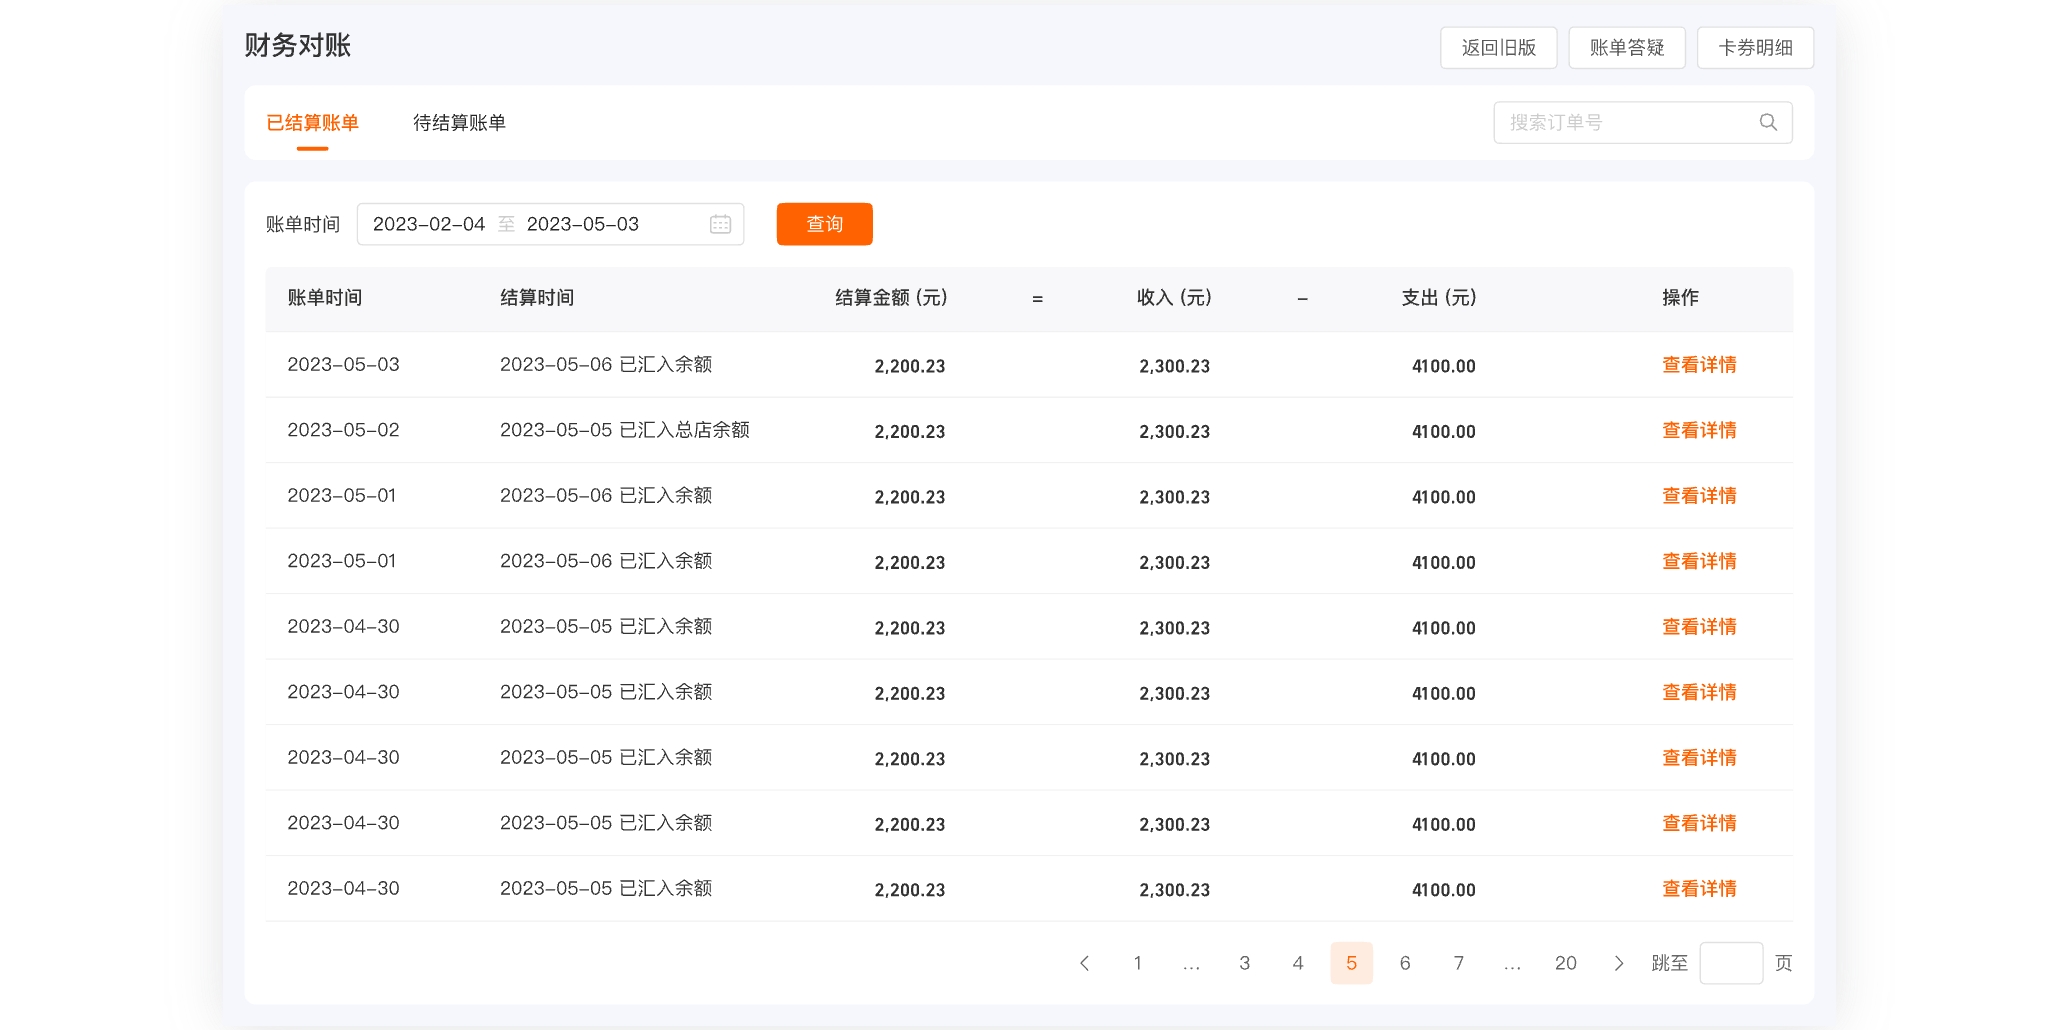The image size is (2060, 1030).
Task: Jump to last page 20
Action: (x=1566, y=963)
